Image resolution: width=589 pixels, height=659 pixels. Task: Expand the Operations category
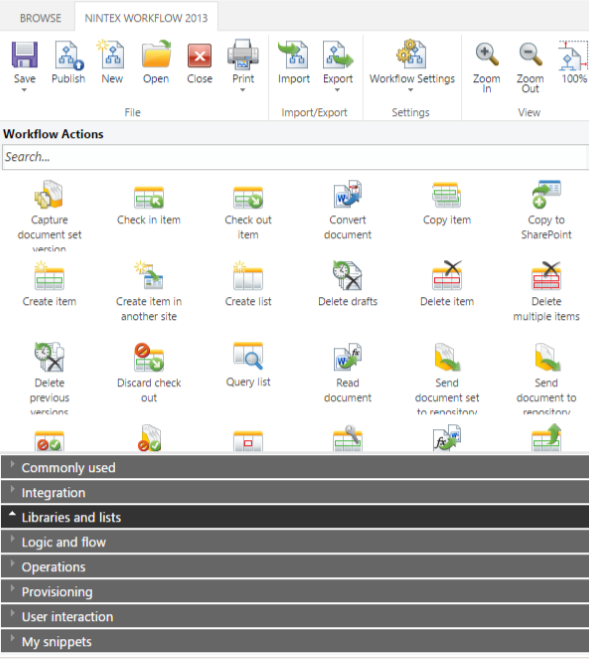(295, 567)
